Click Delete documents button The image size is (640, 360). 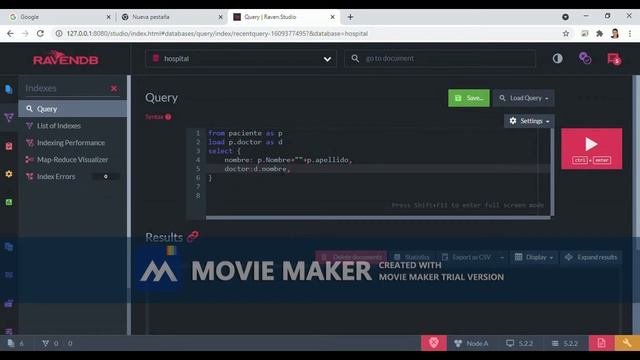tap(351, 257)
